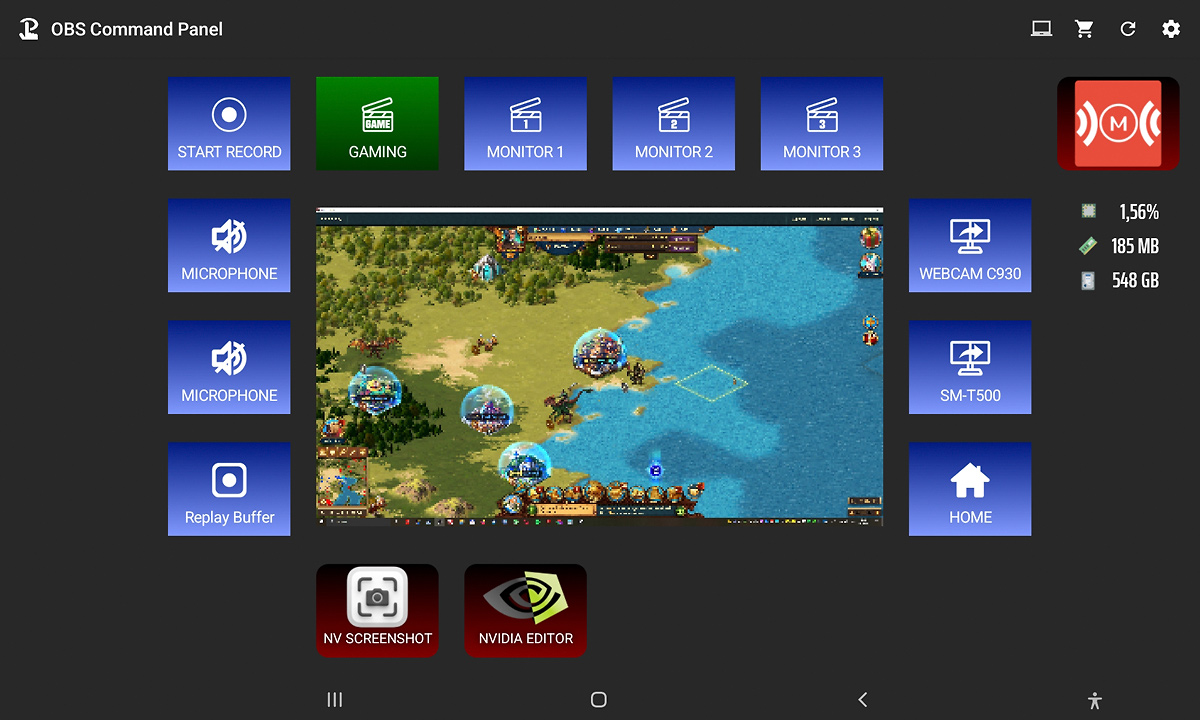Click the red M broadcast icon
This screenshot has width=1200, height=720.
tap(1118, 124)
